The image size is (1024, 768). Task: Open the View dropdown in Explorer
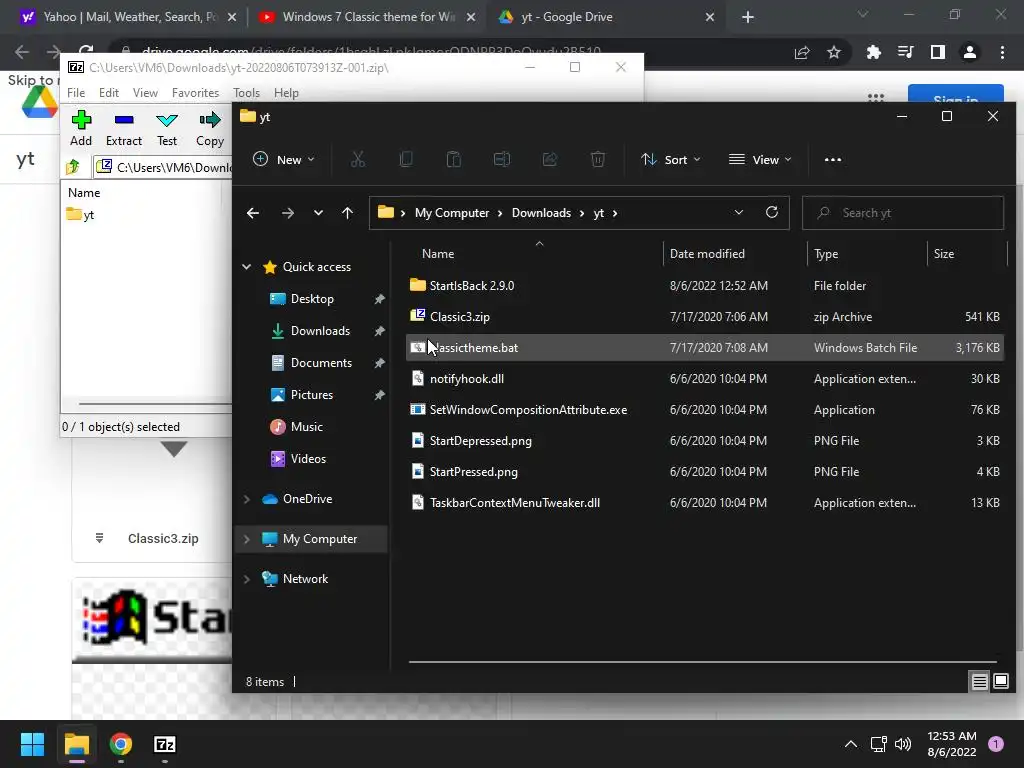click(x=760, y=159)
